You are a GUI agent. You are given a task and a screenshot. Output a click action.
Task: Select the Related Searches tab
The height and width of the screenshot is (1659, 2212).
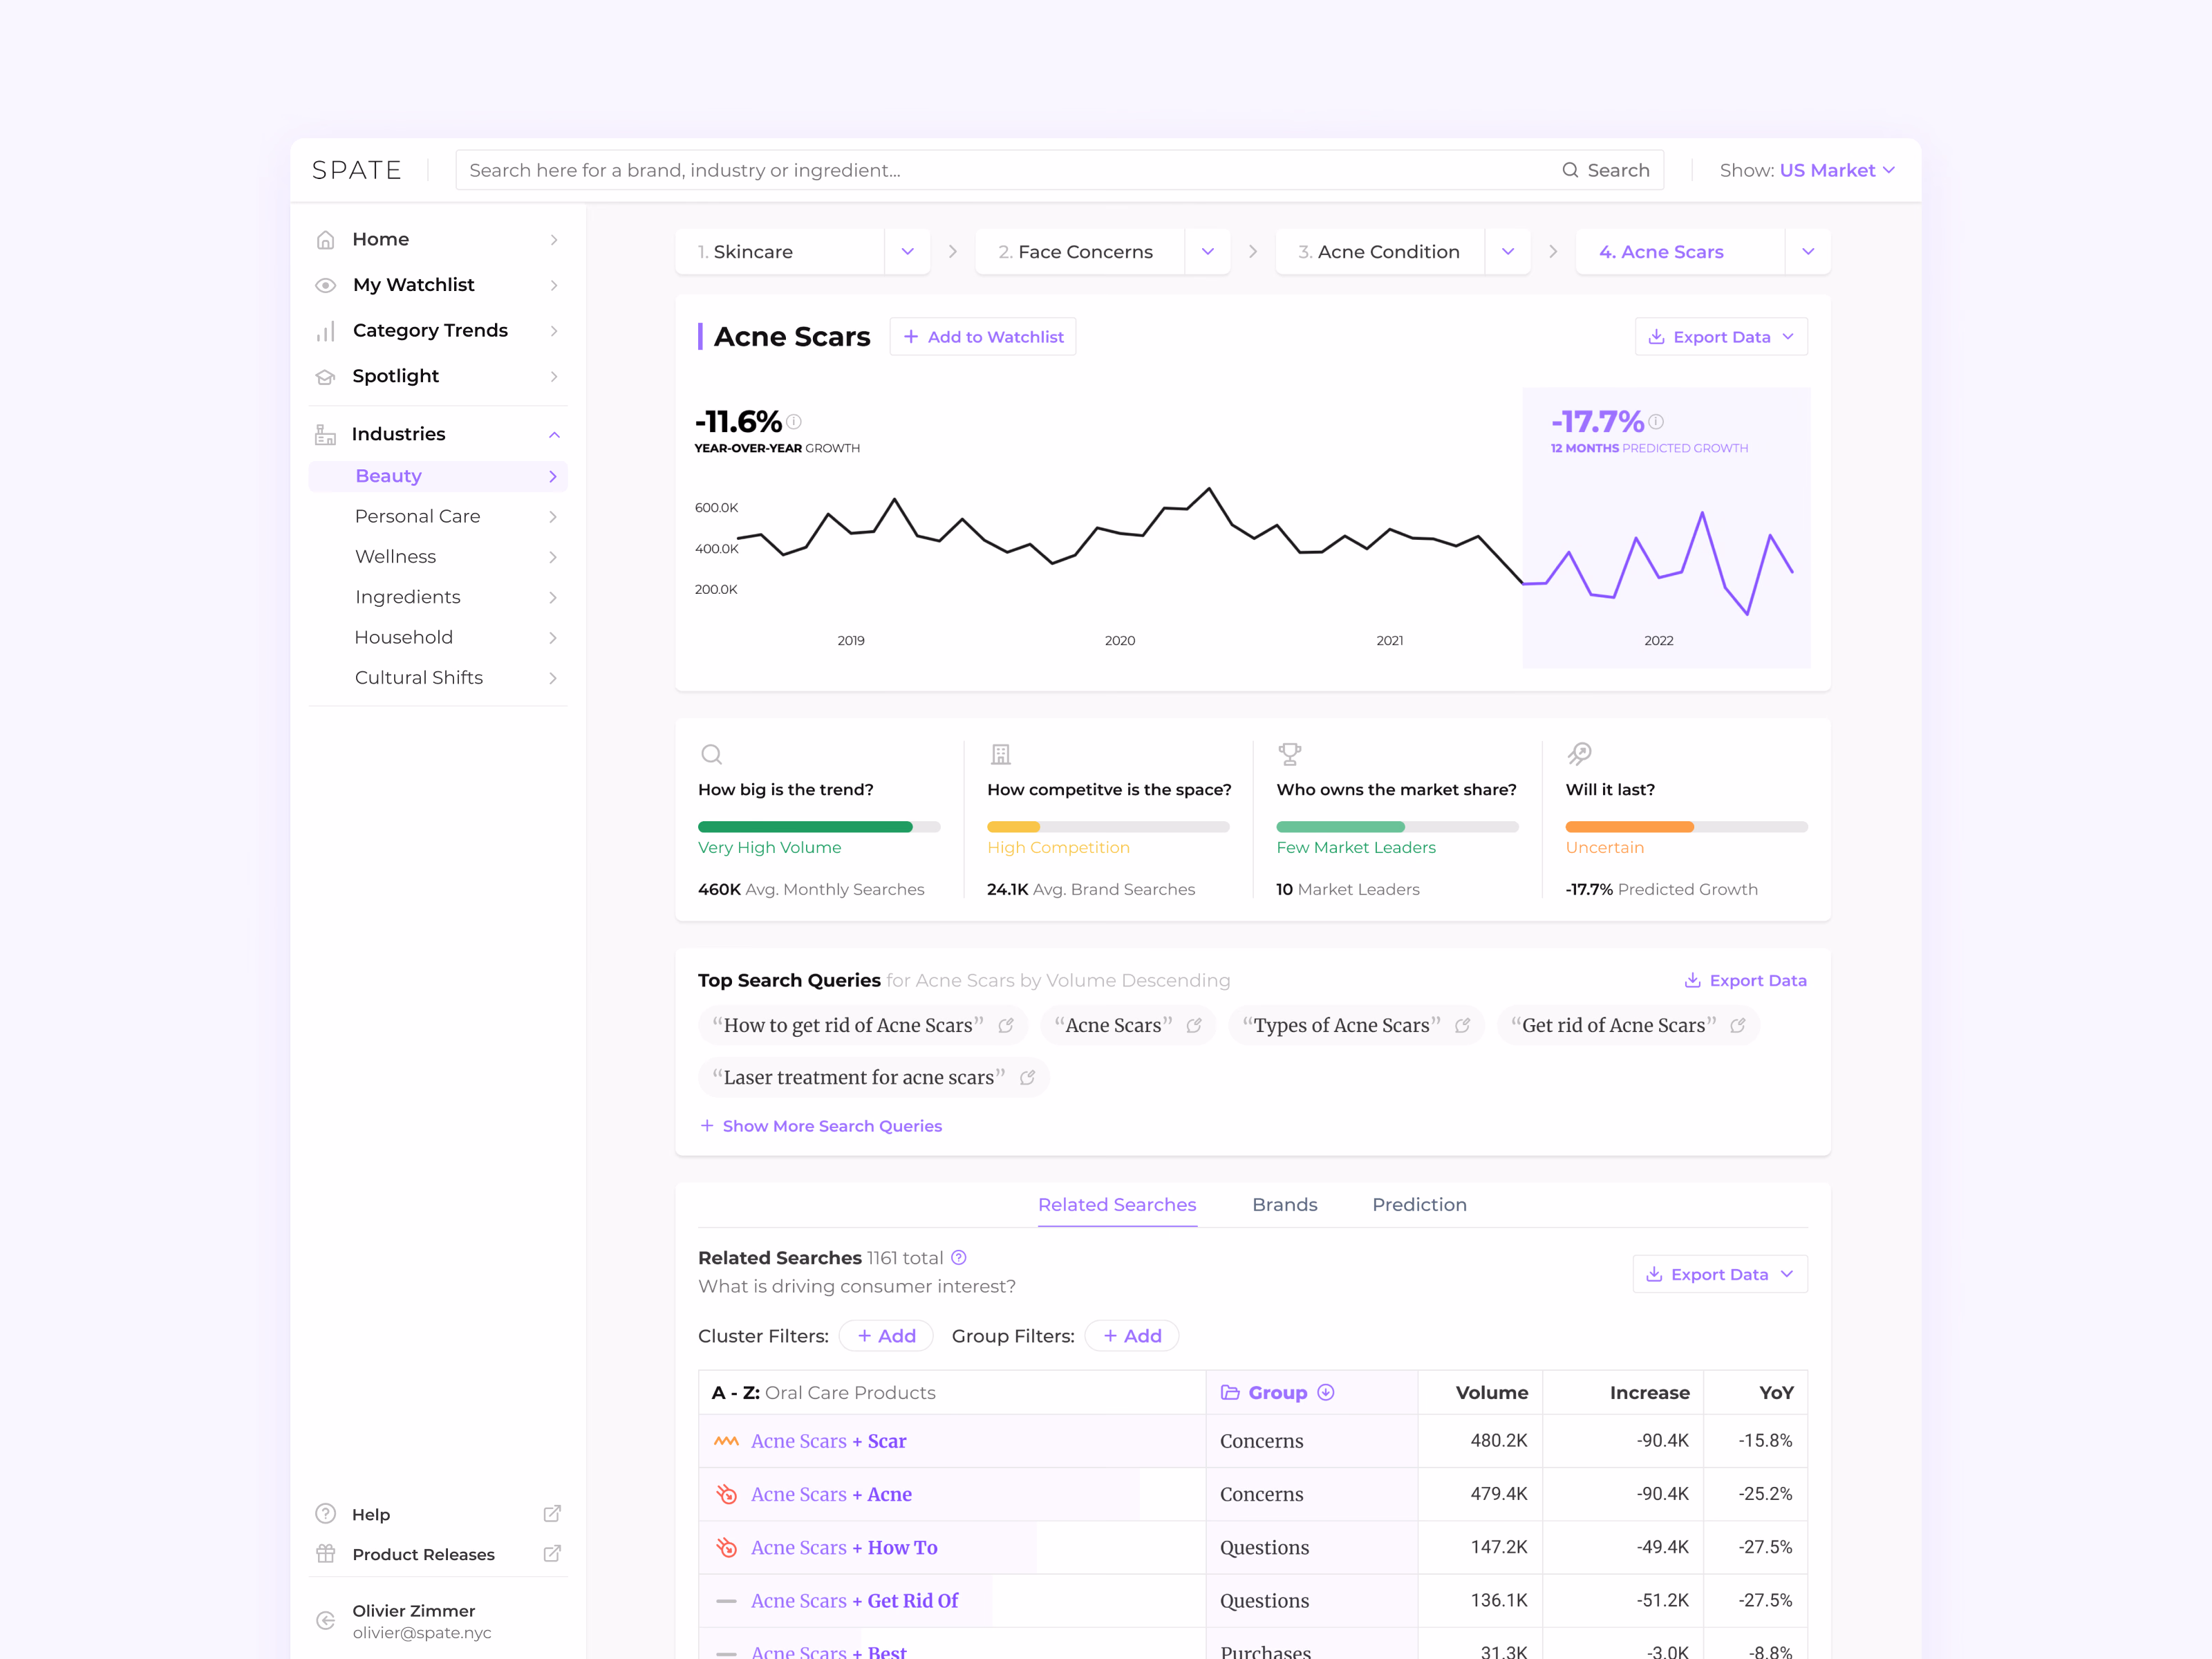tap(1117, 1204)
